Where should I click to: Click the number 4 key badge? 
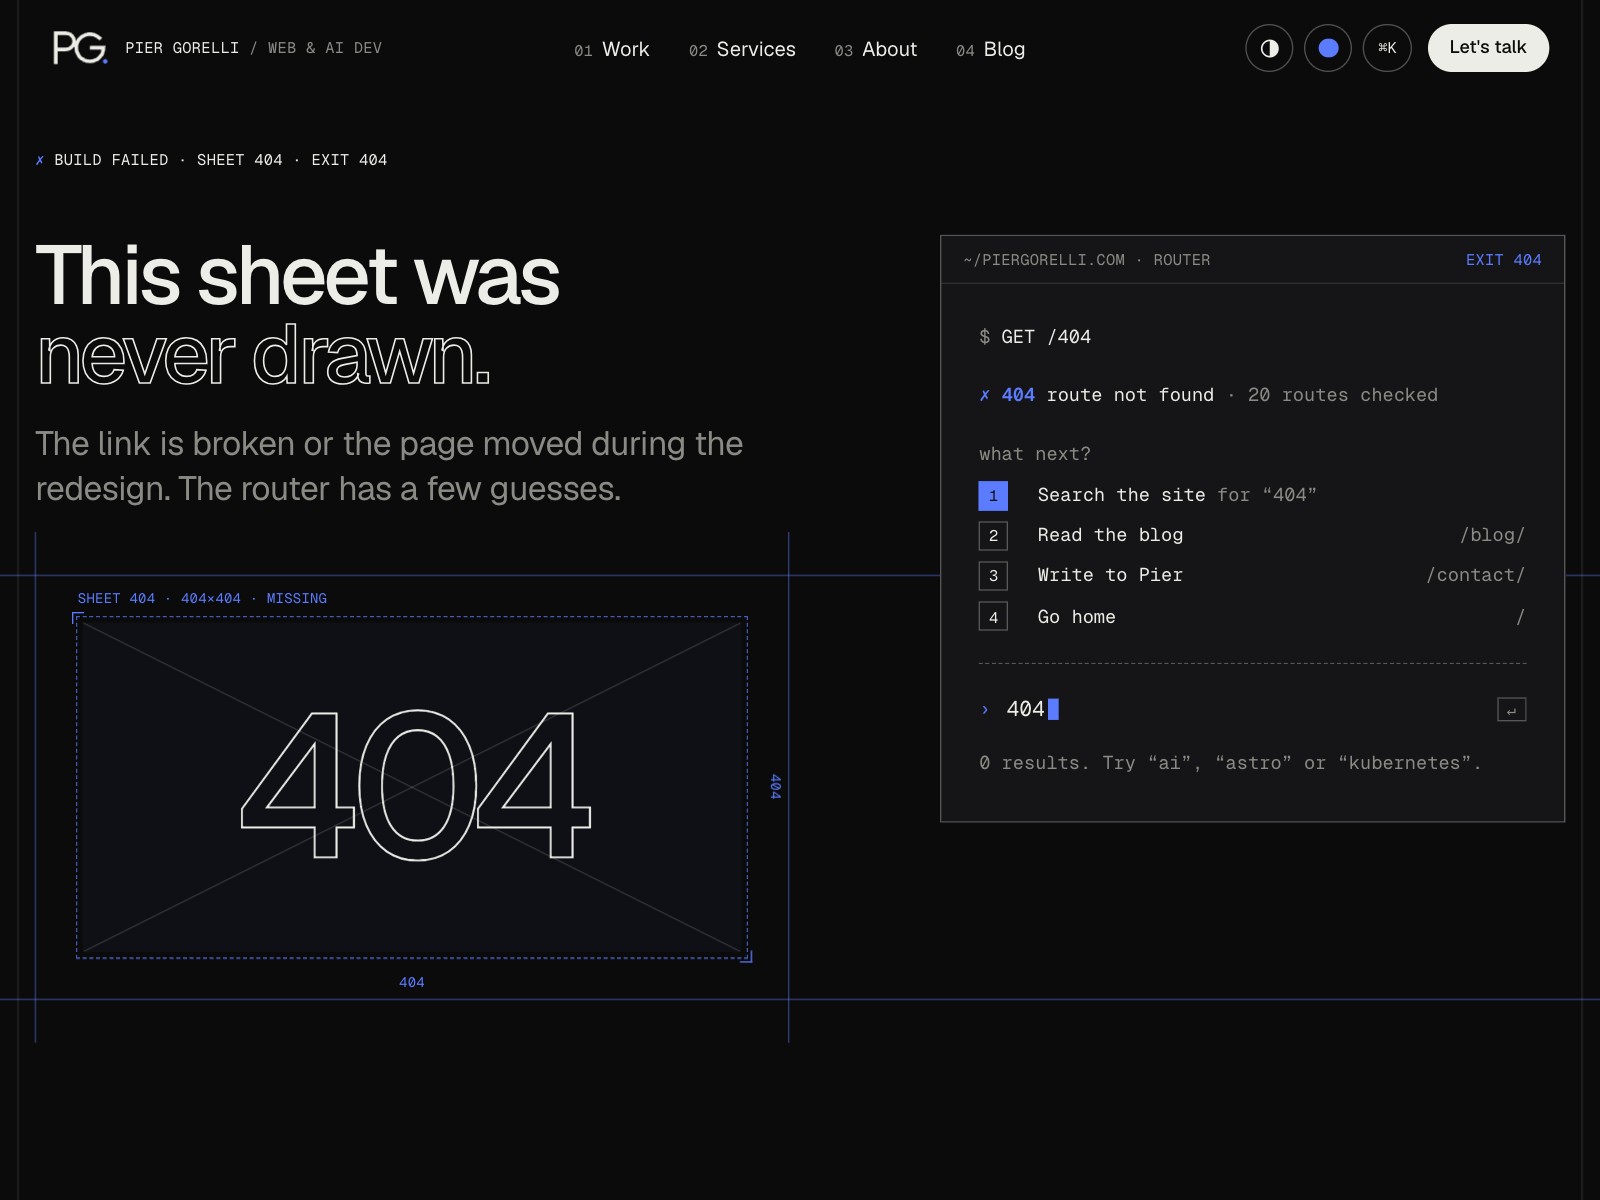click(993, 617)
